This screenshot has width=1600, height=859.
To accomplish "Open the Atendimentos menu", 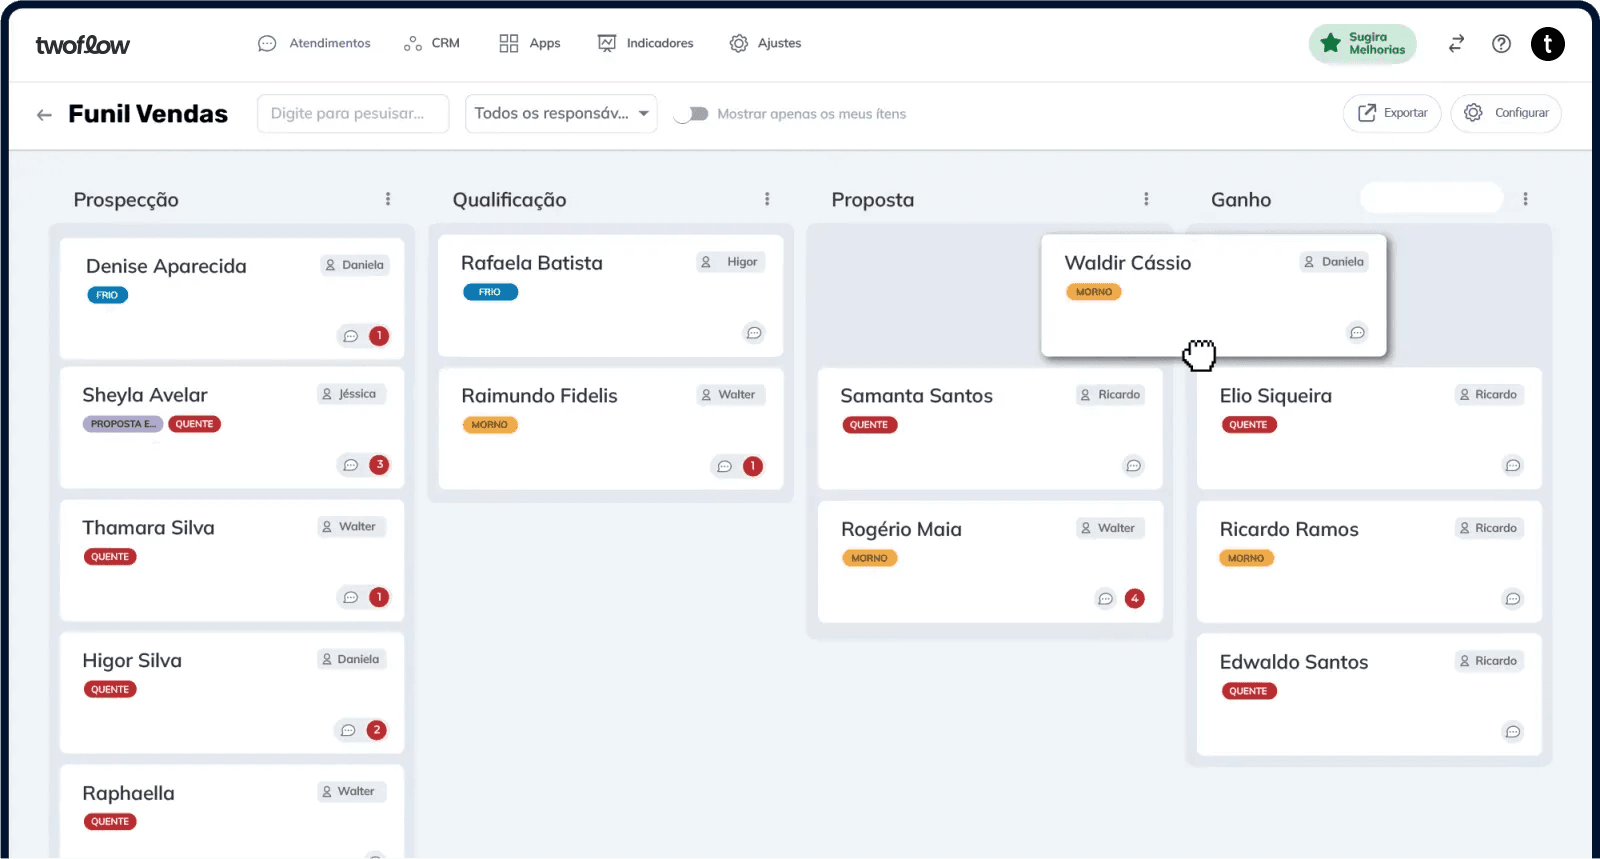I will (314, 43).
